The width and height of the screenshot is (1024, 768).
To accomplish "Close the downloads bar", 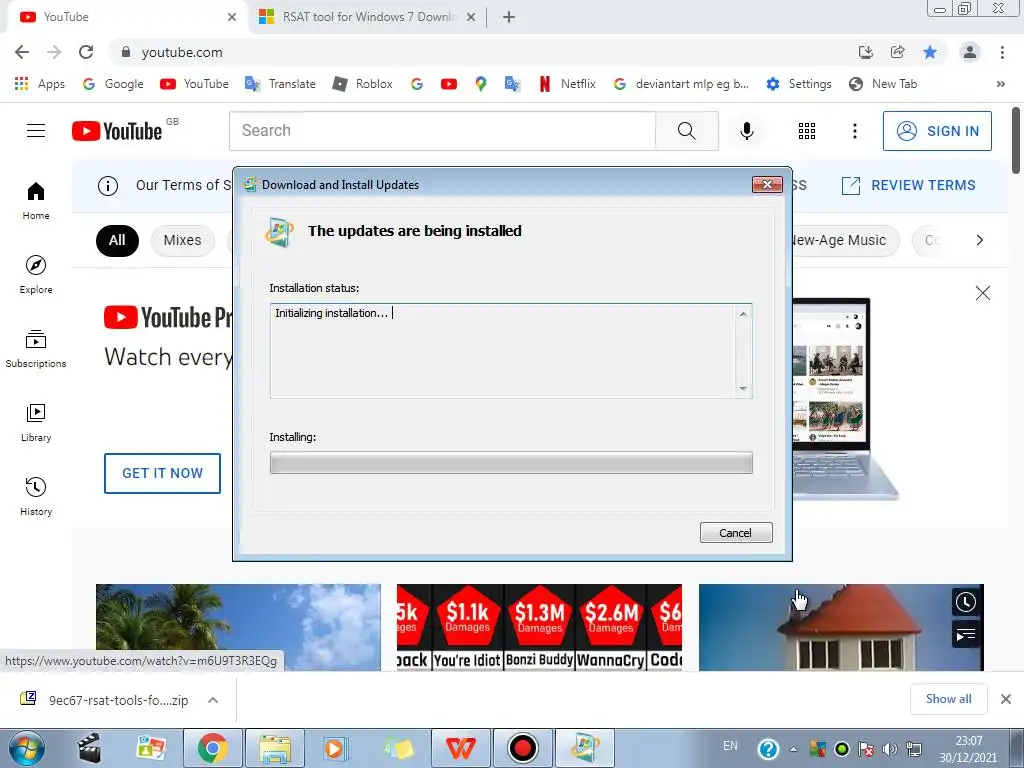I will point(1006,699).
